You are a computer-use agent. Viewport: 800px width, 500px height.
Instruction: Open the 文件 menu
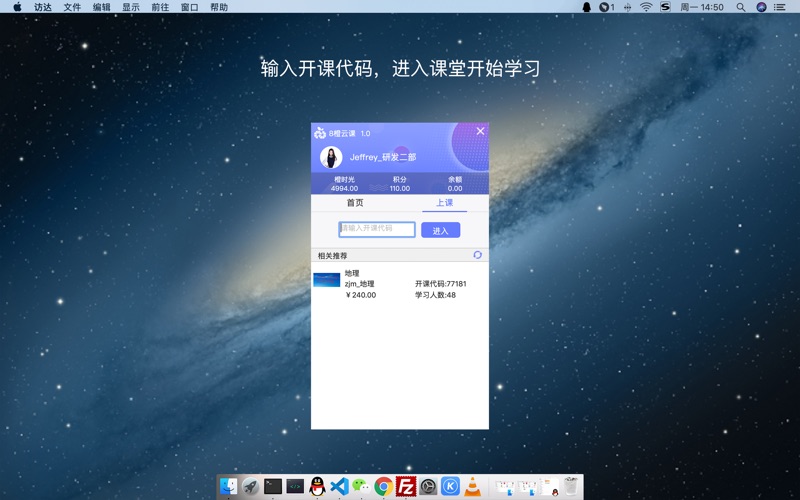(72, 7)
